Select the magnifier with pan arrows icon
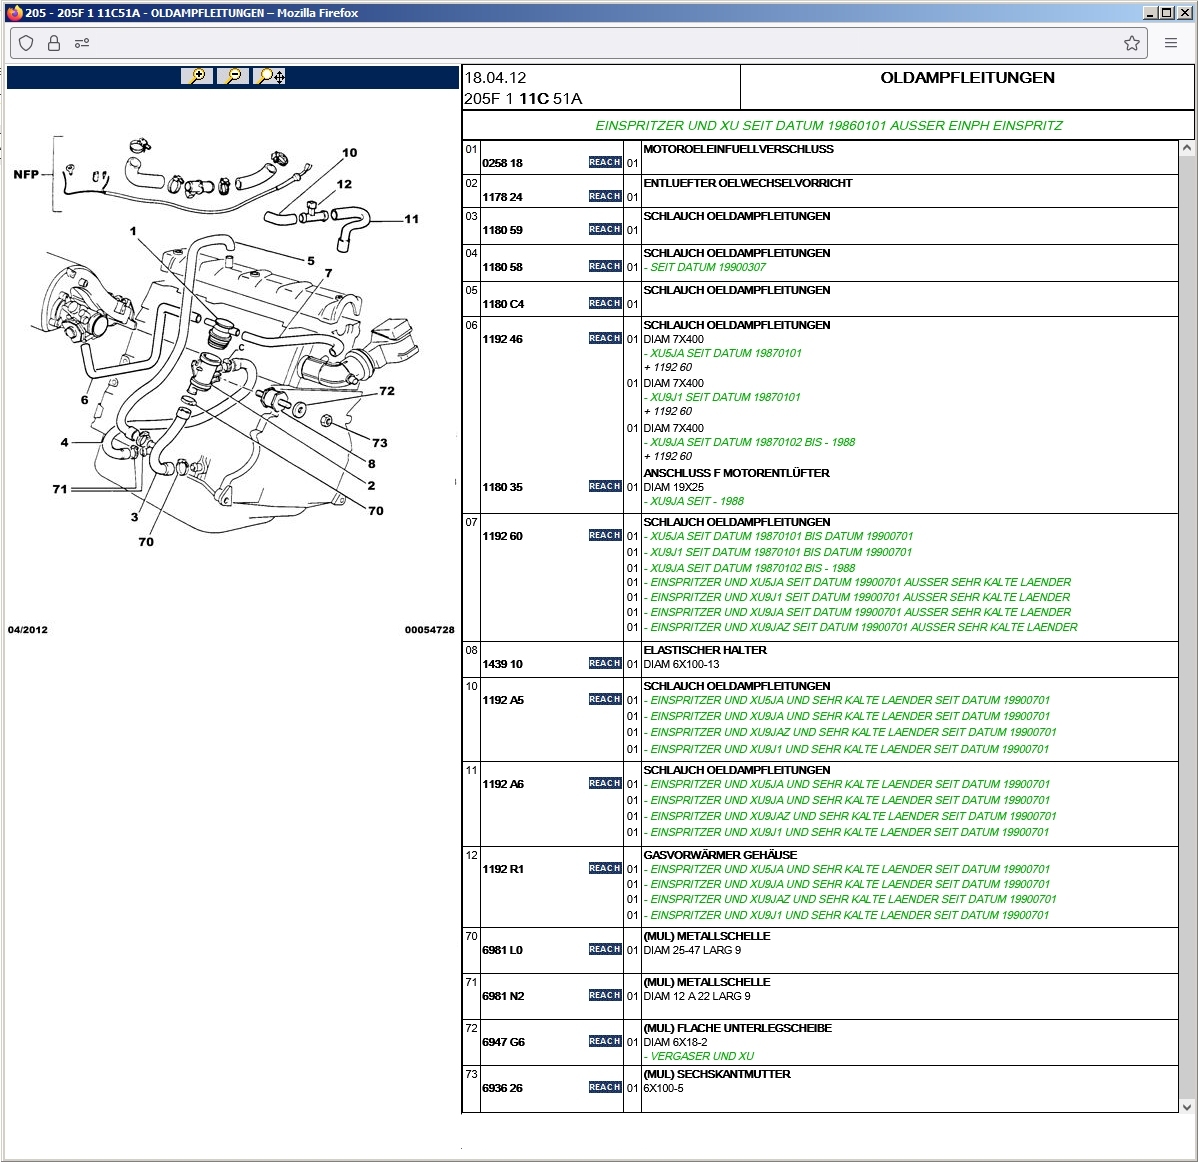The height and width of the screenshot is (1162, 1198). pyautogui.click(x=270, y=76)
